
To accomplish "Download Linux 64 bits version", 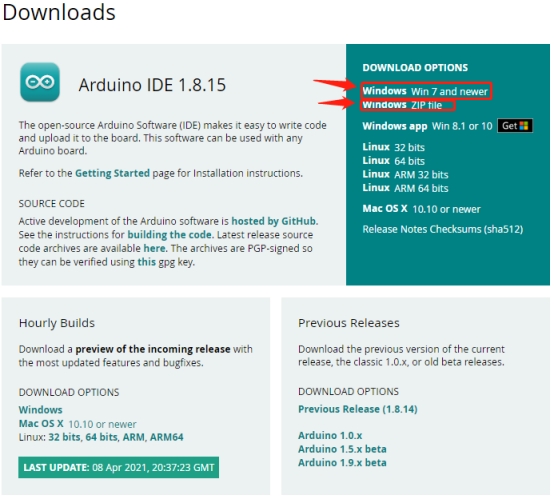I will 393,161.
